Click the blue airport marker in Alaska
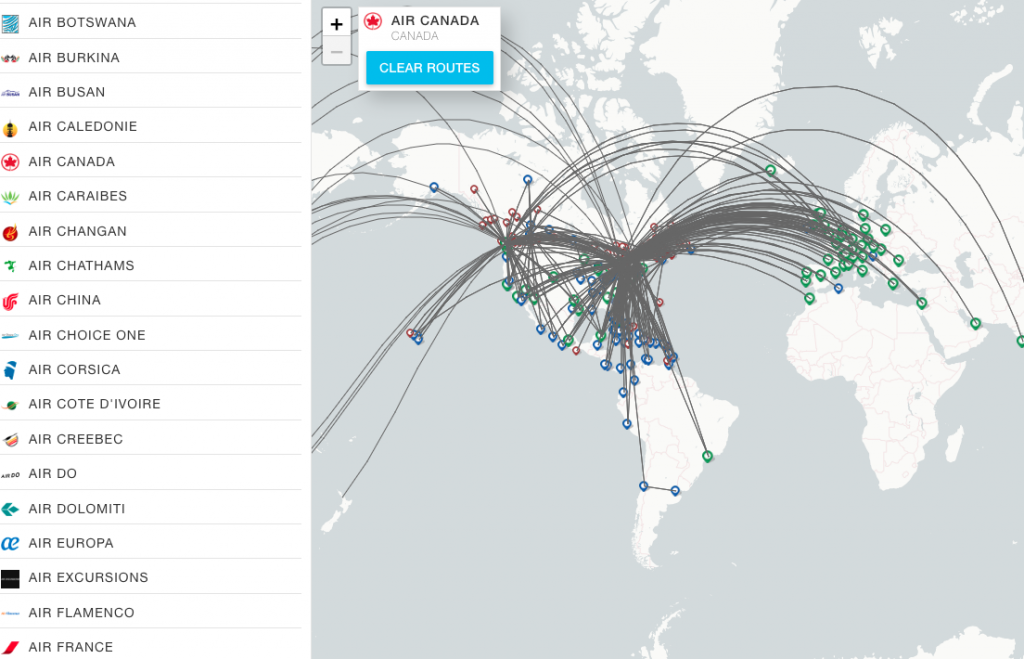 pos(434,187)
